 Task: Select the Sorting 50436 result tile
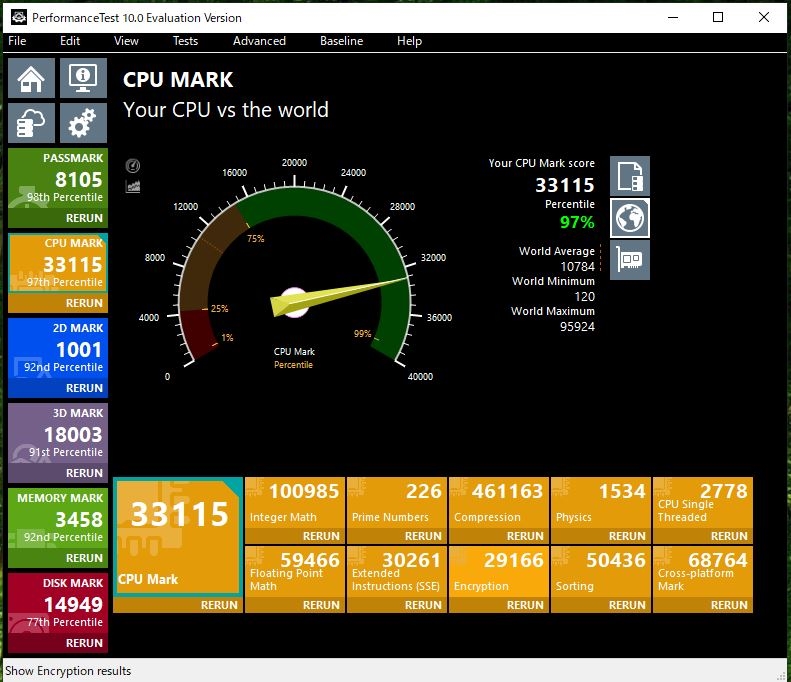click(601, 572)
